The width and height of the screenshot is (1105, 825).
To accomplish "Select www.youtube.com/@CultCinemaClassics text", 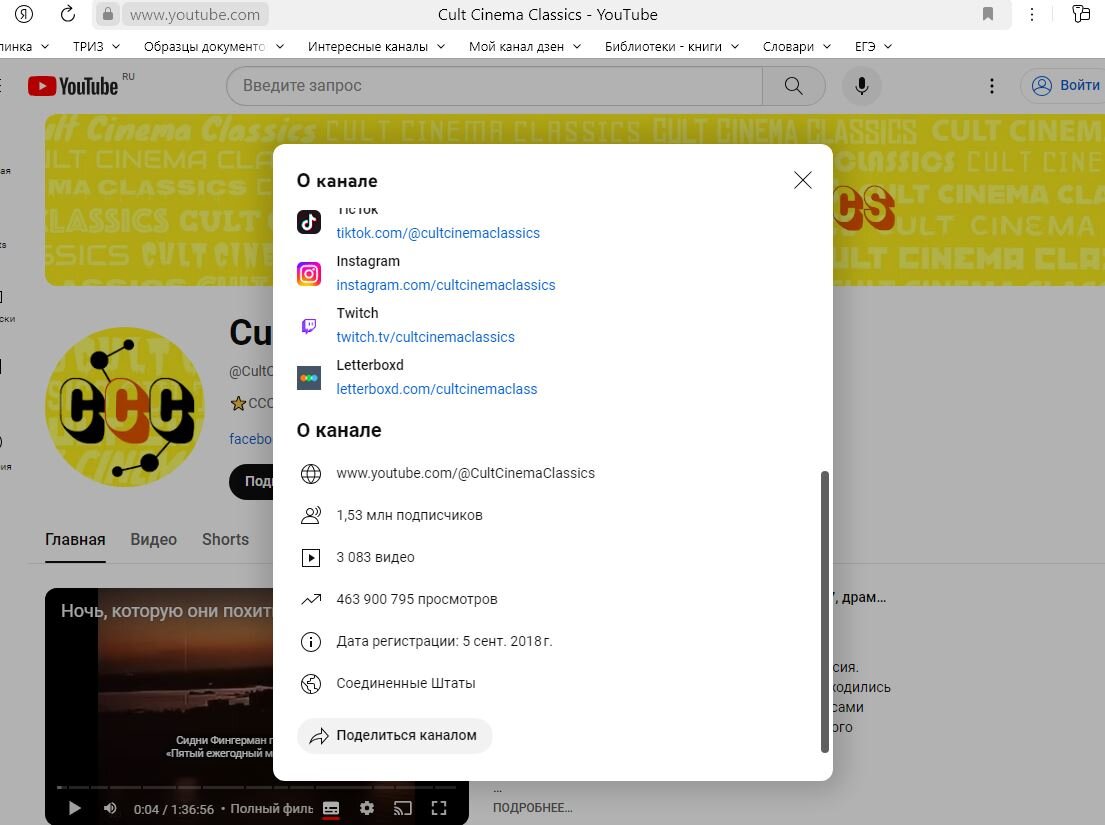I will pos(465,473).
